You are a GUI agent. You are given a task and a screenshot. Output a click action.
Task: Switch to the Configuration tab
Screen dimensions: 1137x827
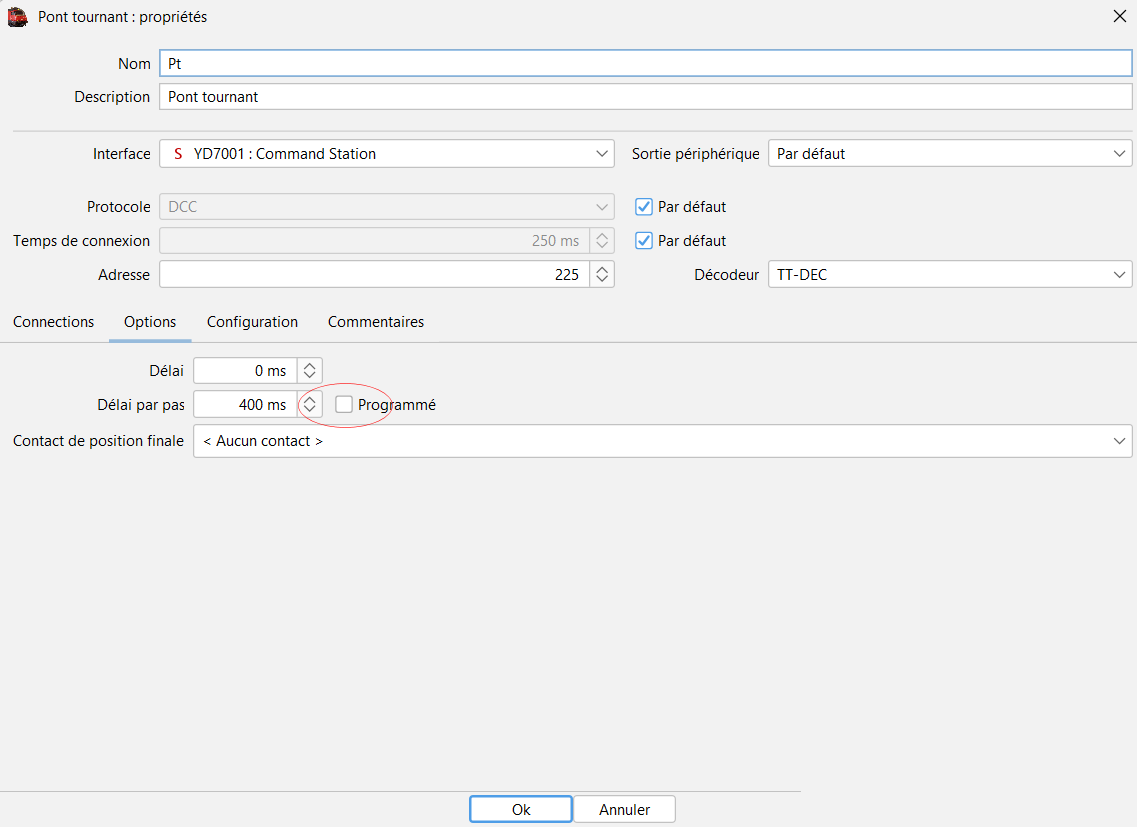(252, 321)
